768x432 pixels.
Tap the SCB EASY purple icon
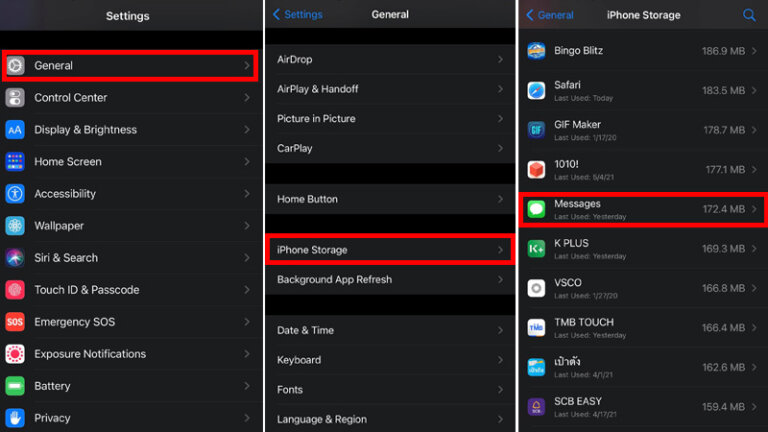[536, 407]
